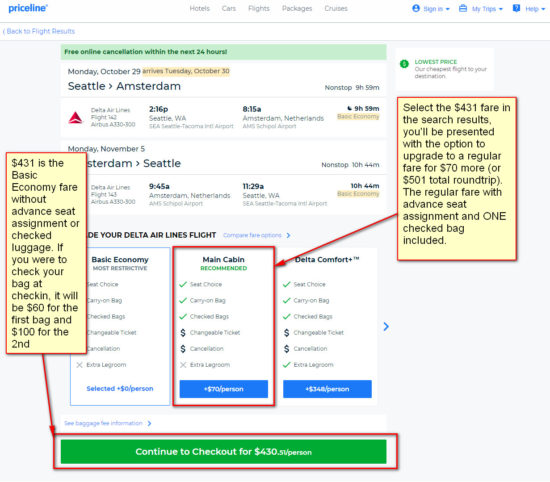
Task: Upgrade to Main Cabin for +$70/person
Action: [x=224, y=389]
